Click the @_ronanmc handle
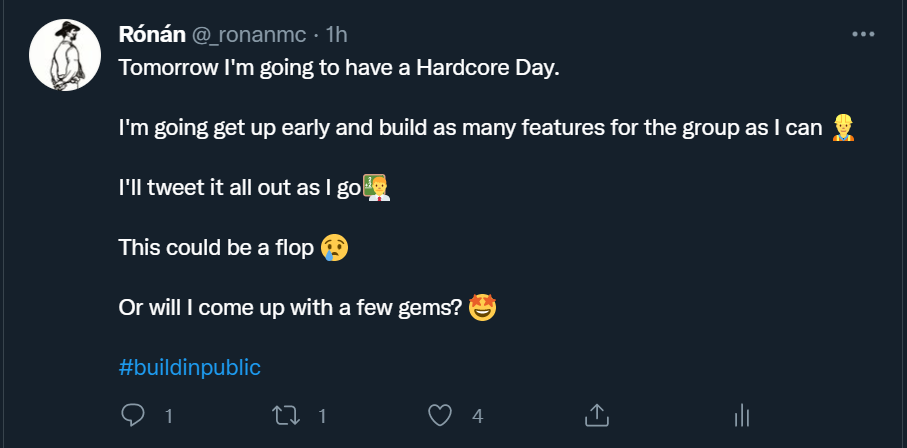 point(248,35)
